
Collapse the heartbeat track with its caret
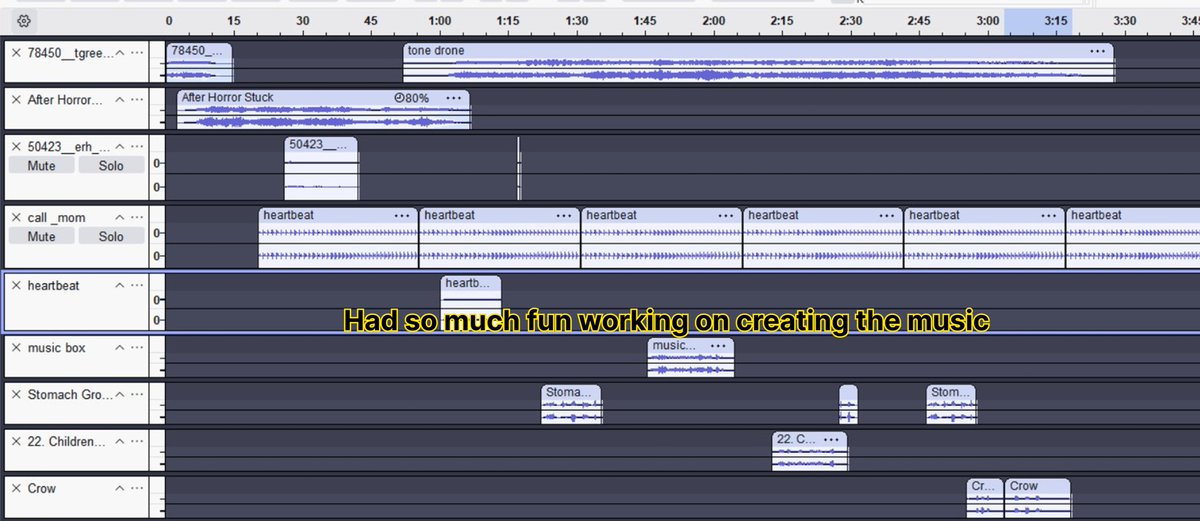(x=120, y=286)
